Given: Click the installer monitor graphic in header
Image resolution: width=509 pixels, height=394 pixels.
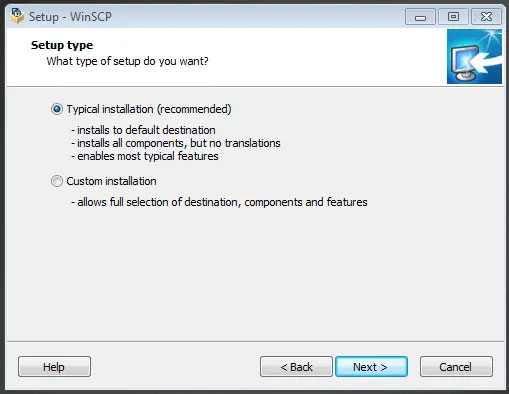Looking at the screenshot, I should pos(474,56).
